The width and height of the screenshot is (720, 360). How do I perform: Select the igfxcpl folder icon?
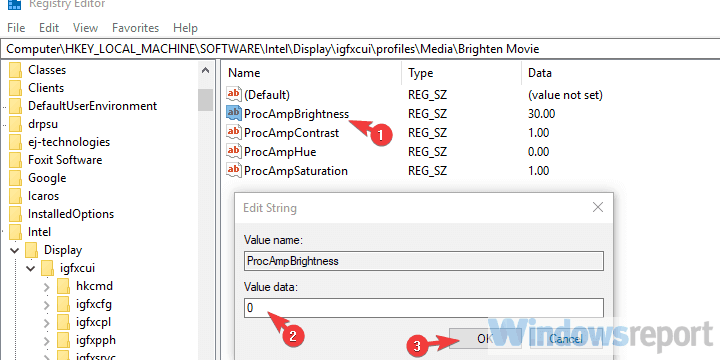point(63,322)
